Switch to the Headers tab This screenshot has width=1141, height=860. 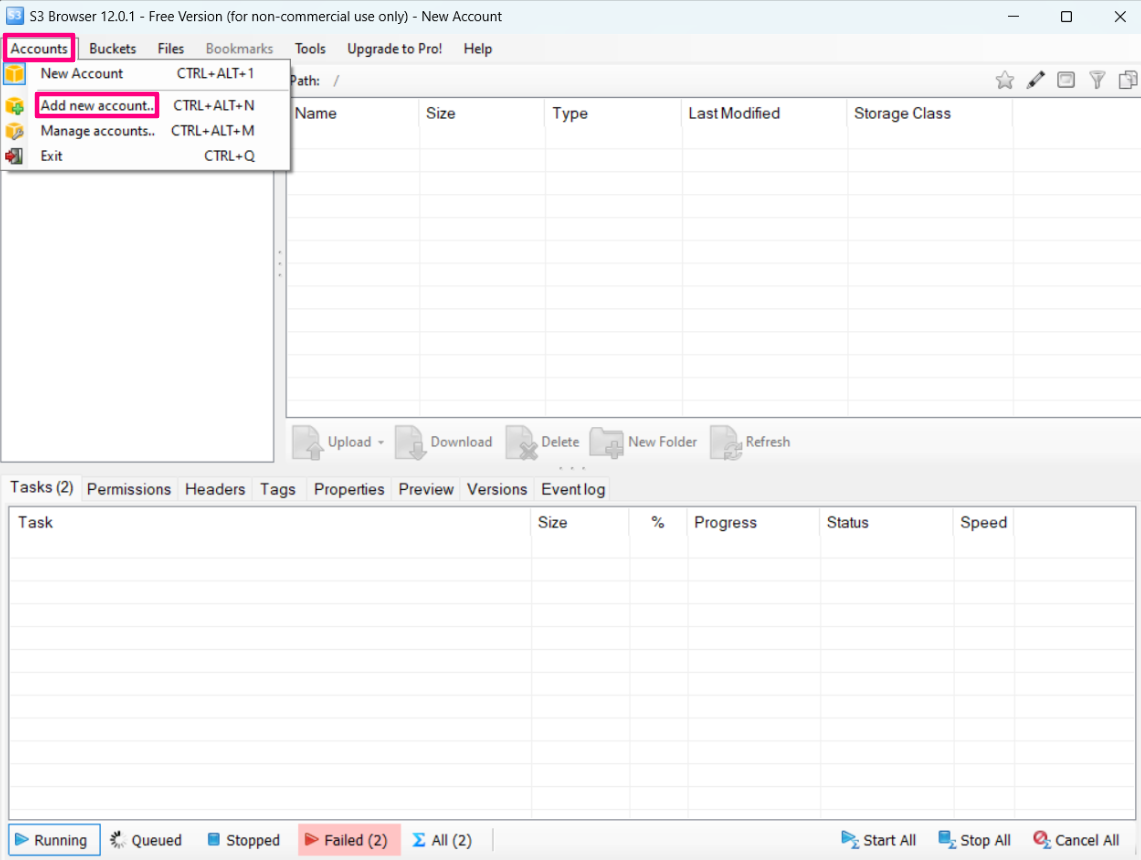pyautogui.click(x=215, y=489)
